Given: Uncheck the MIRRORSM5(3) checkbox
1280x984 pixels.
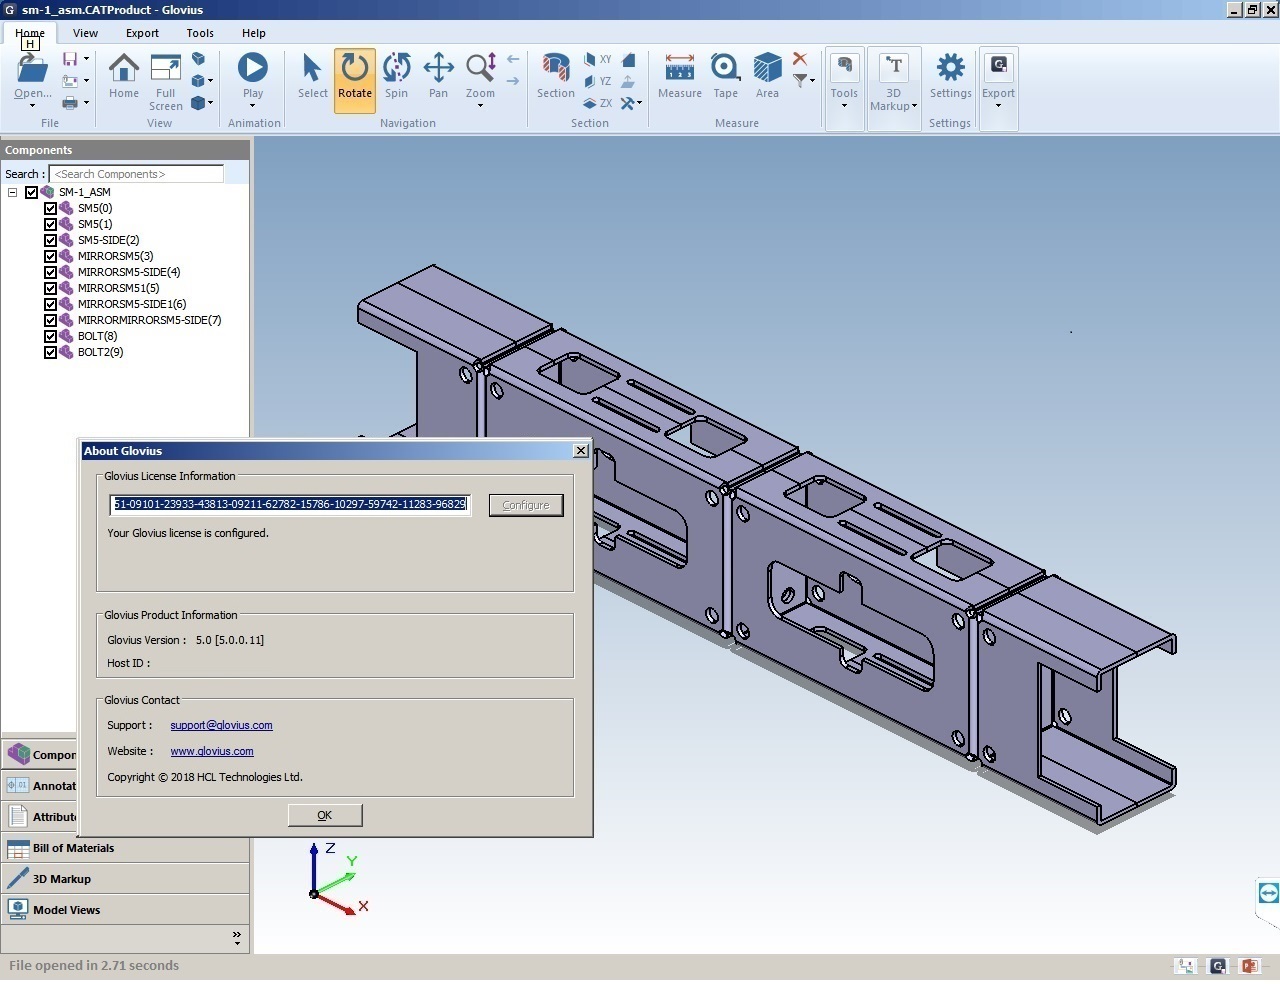Looking at the screenshot, I should (51, 256).
